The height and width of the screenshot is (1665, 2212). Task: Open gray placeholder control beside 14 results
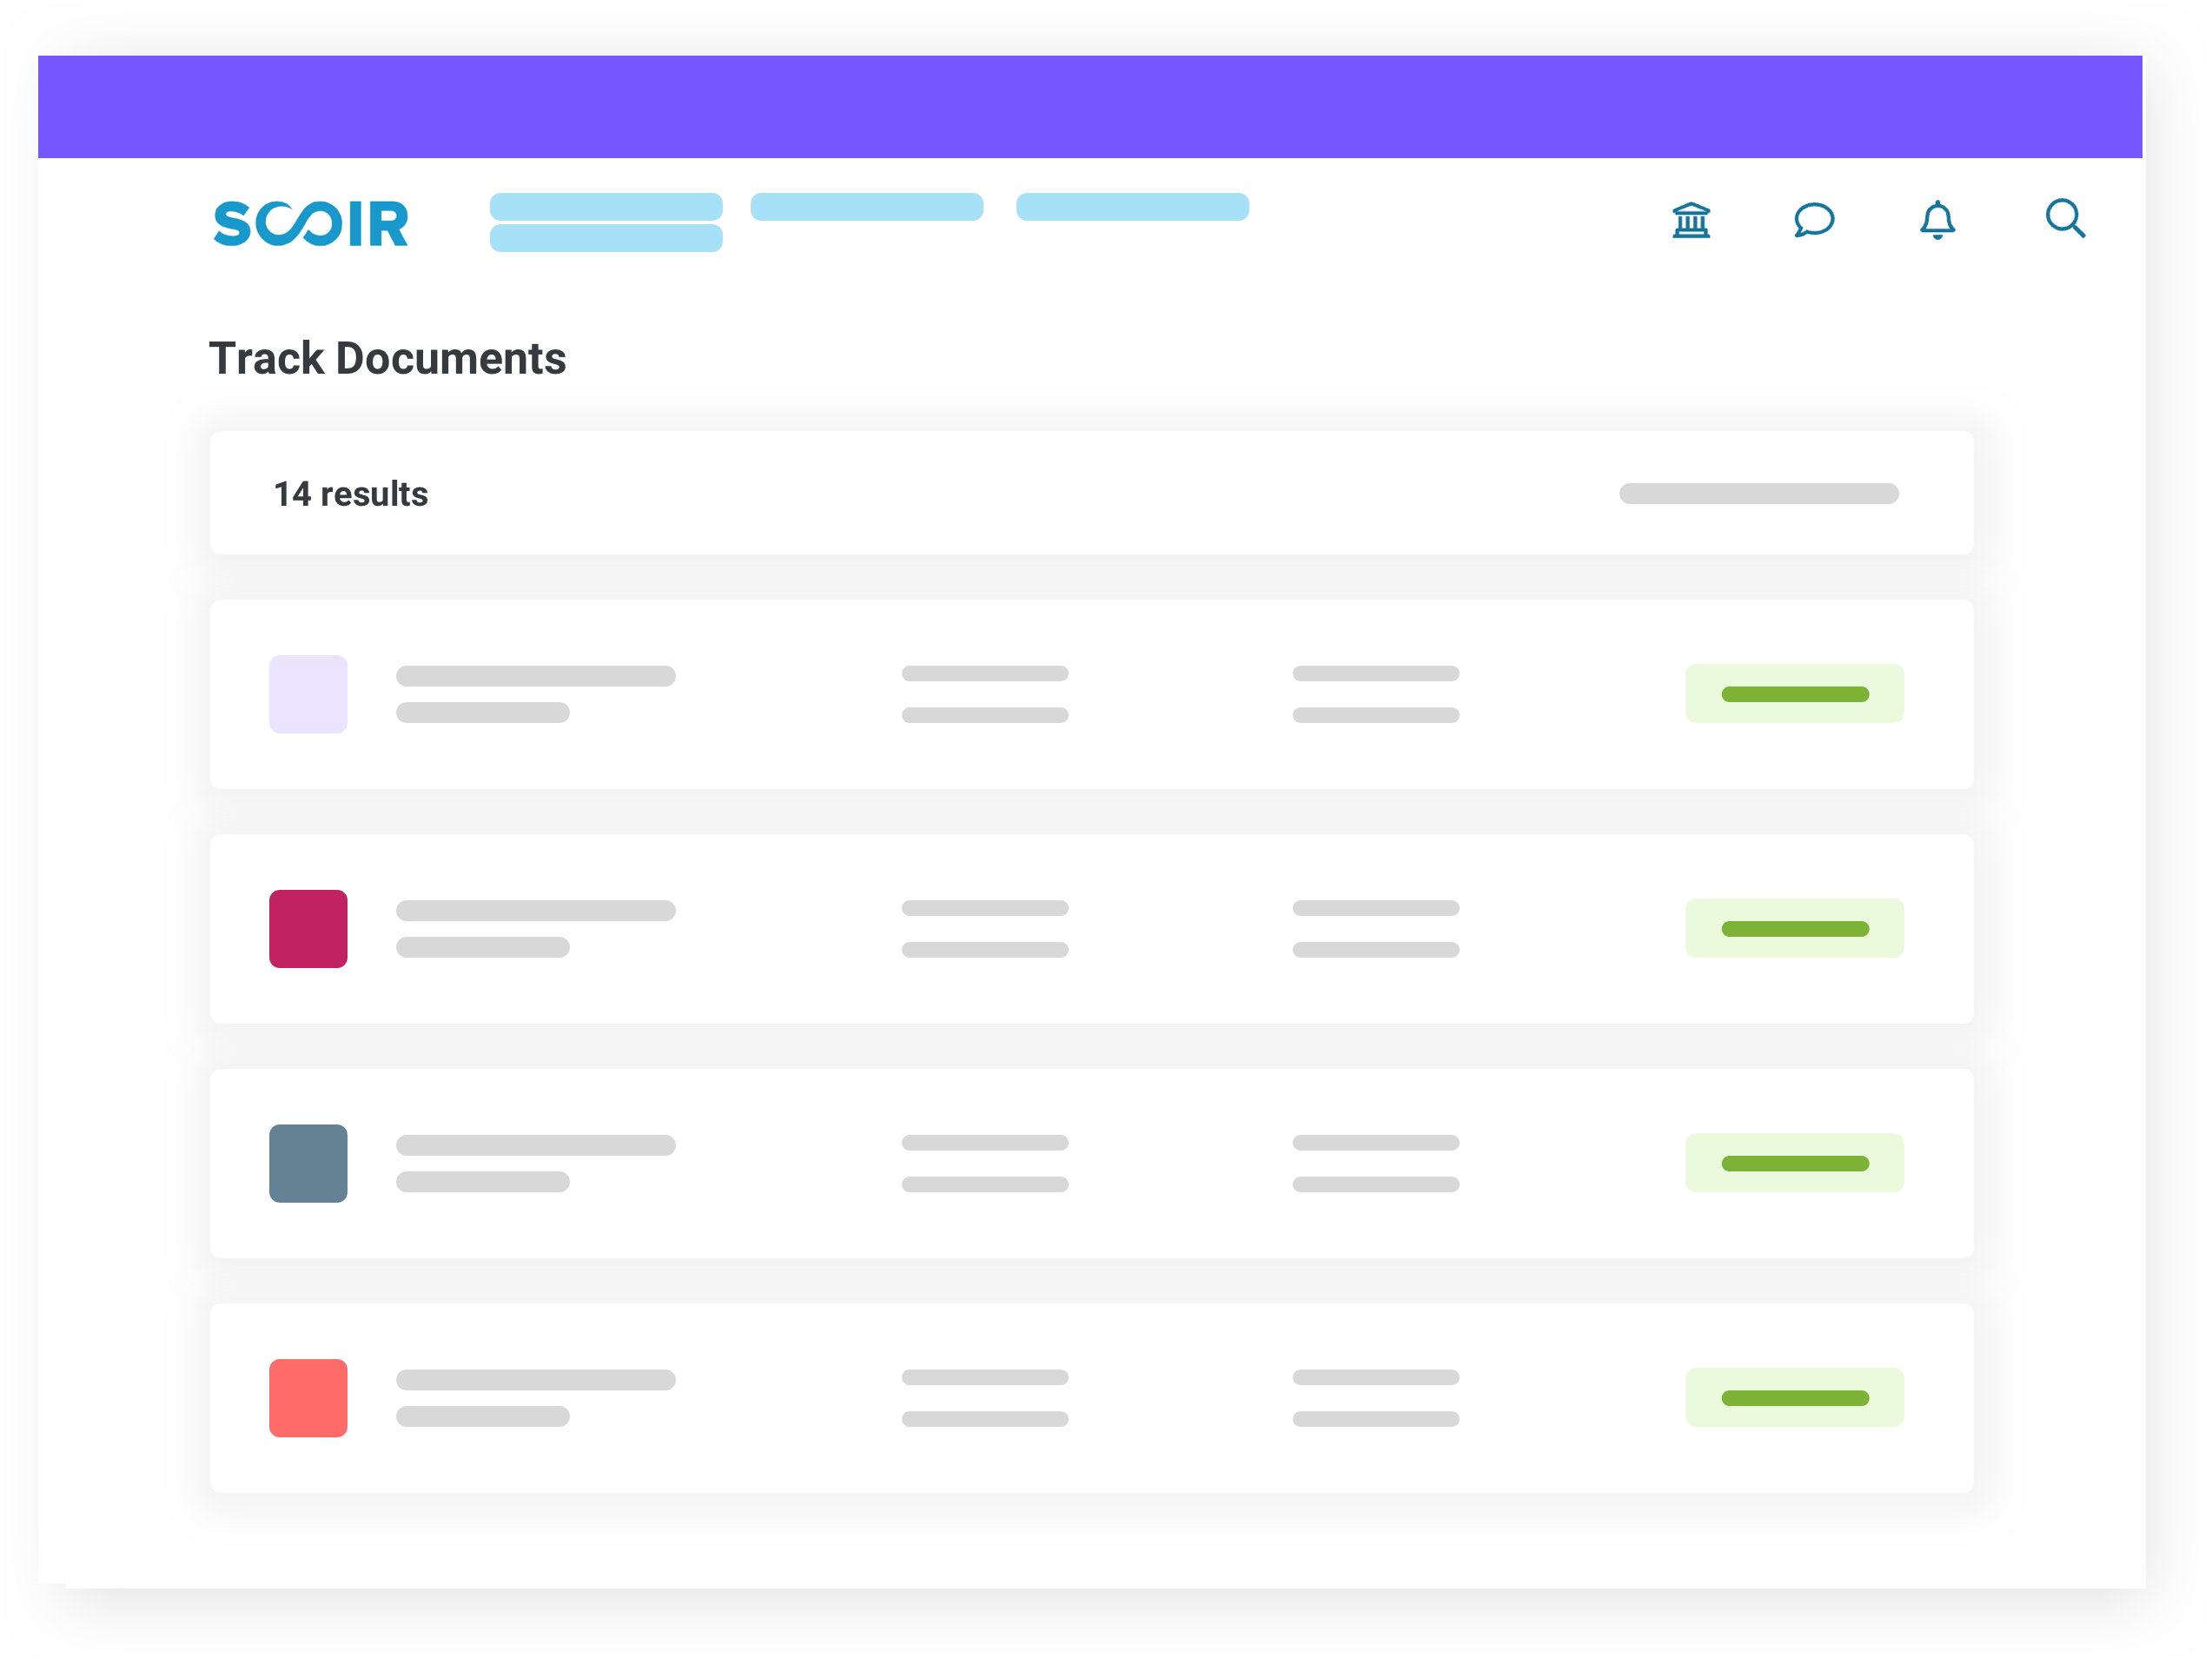[x=1759, y=494]
